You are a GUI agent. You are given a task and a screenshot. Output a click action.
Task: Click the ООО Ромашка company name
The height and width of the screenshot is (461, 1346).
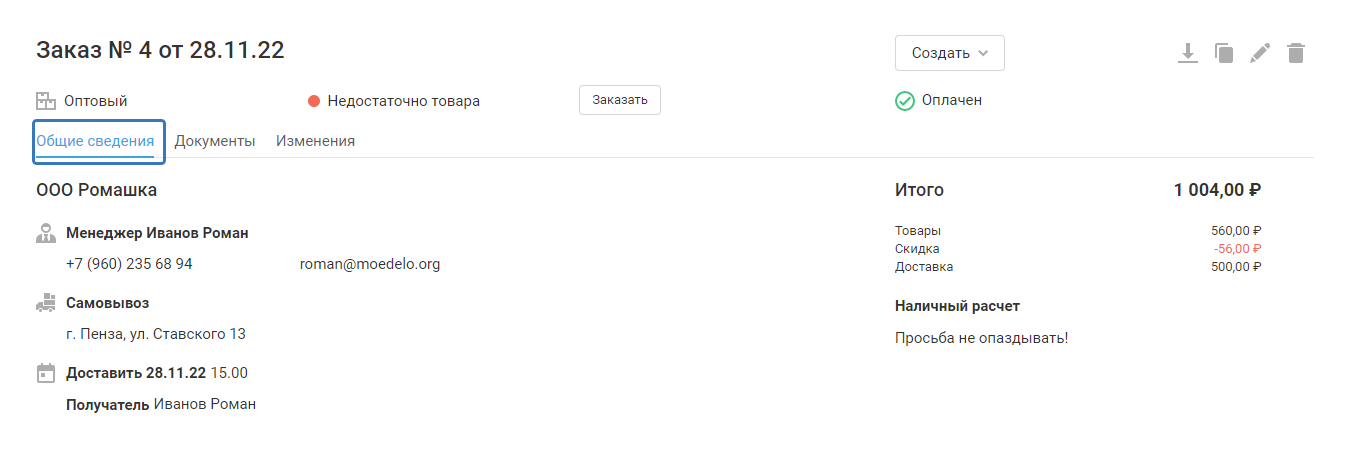coord(96,190)
